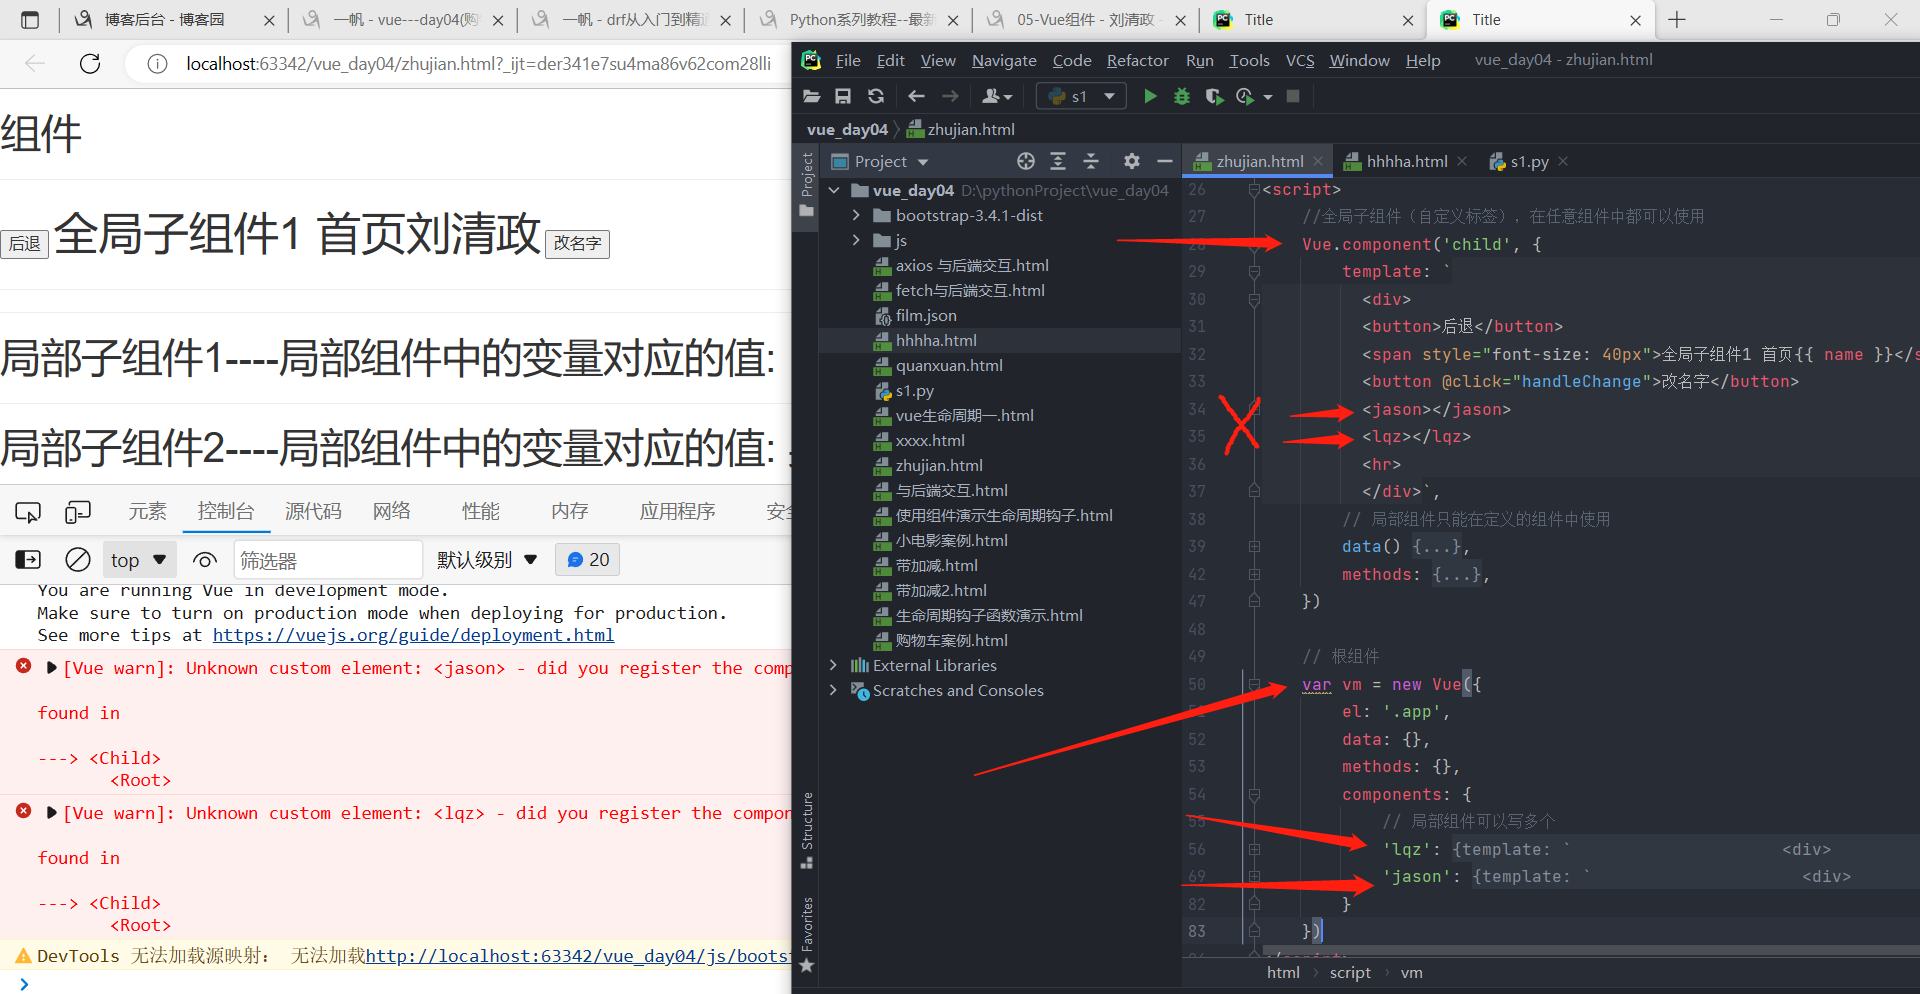The height and width of the screenshot is (994, 1920).
Task: Open the 默认级别 log level dropdown
Action: [x=487, y=560]
